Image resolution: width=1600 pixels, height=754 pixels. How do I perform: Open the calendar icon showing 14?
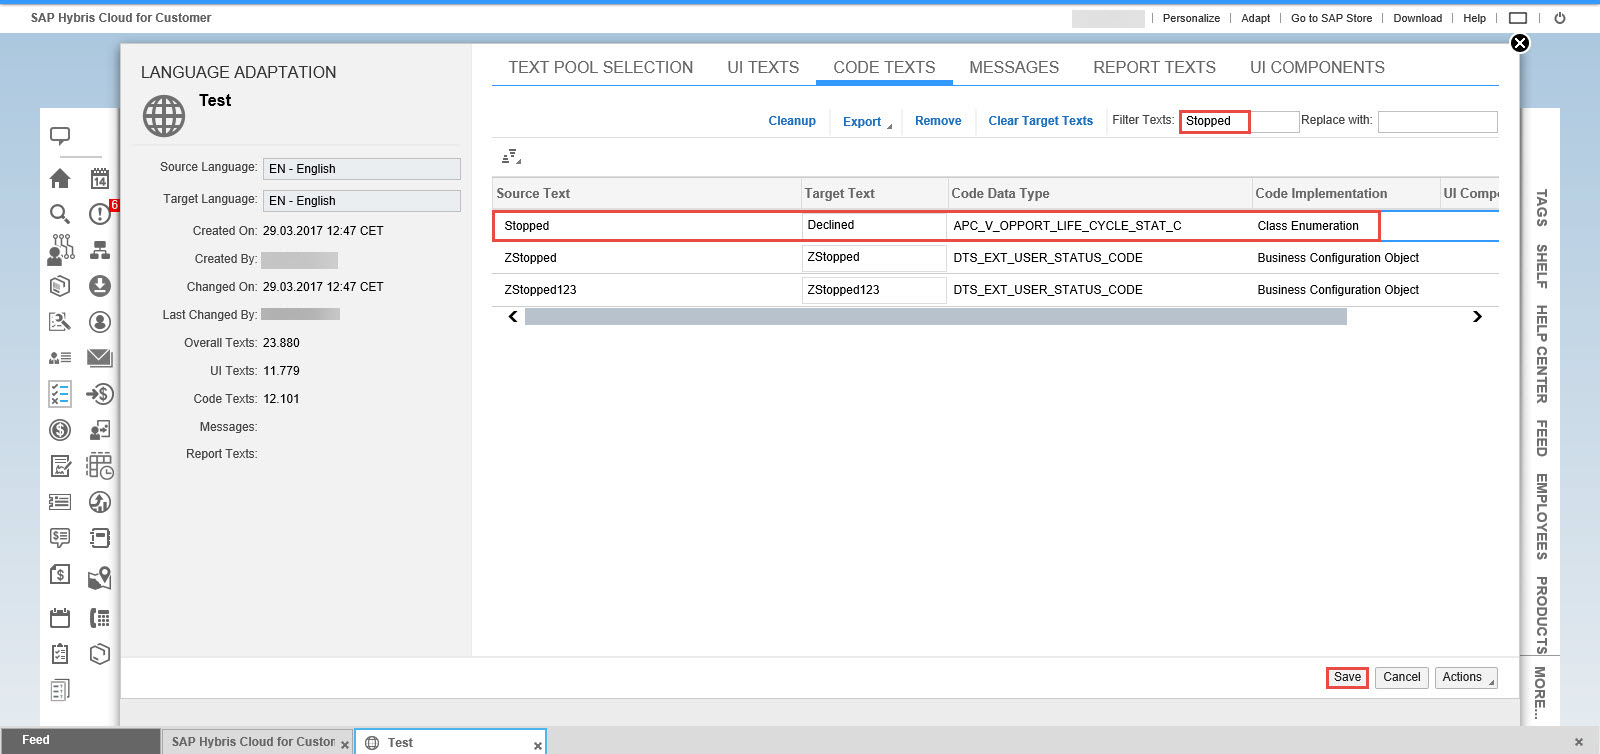click(x=100, y=179)
